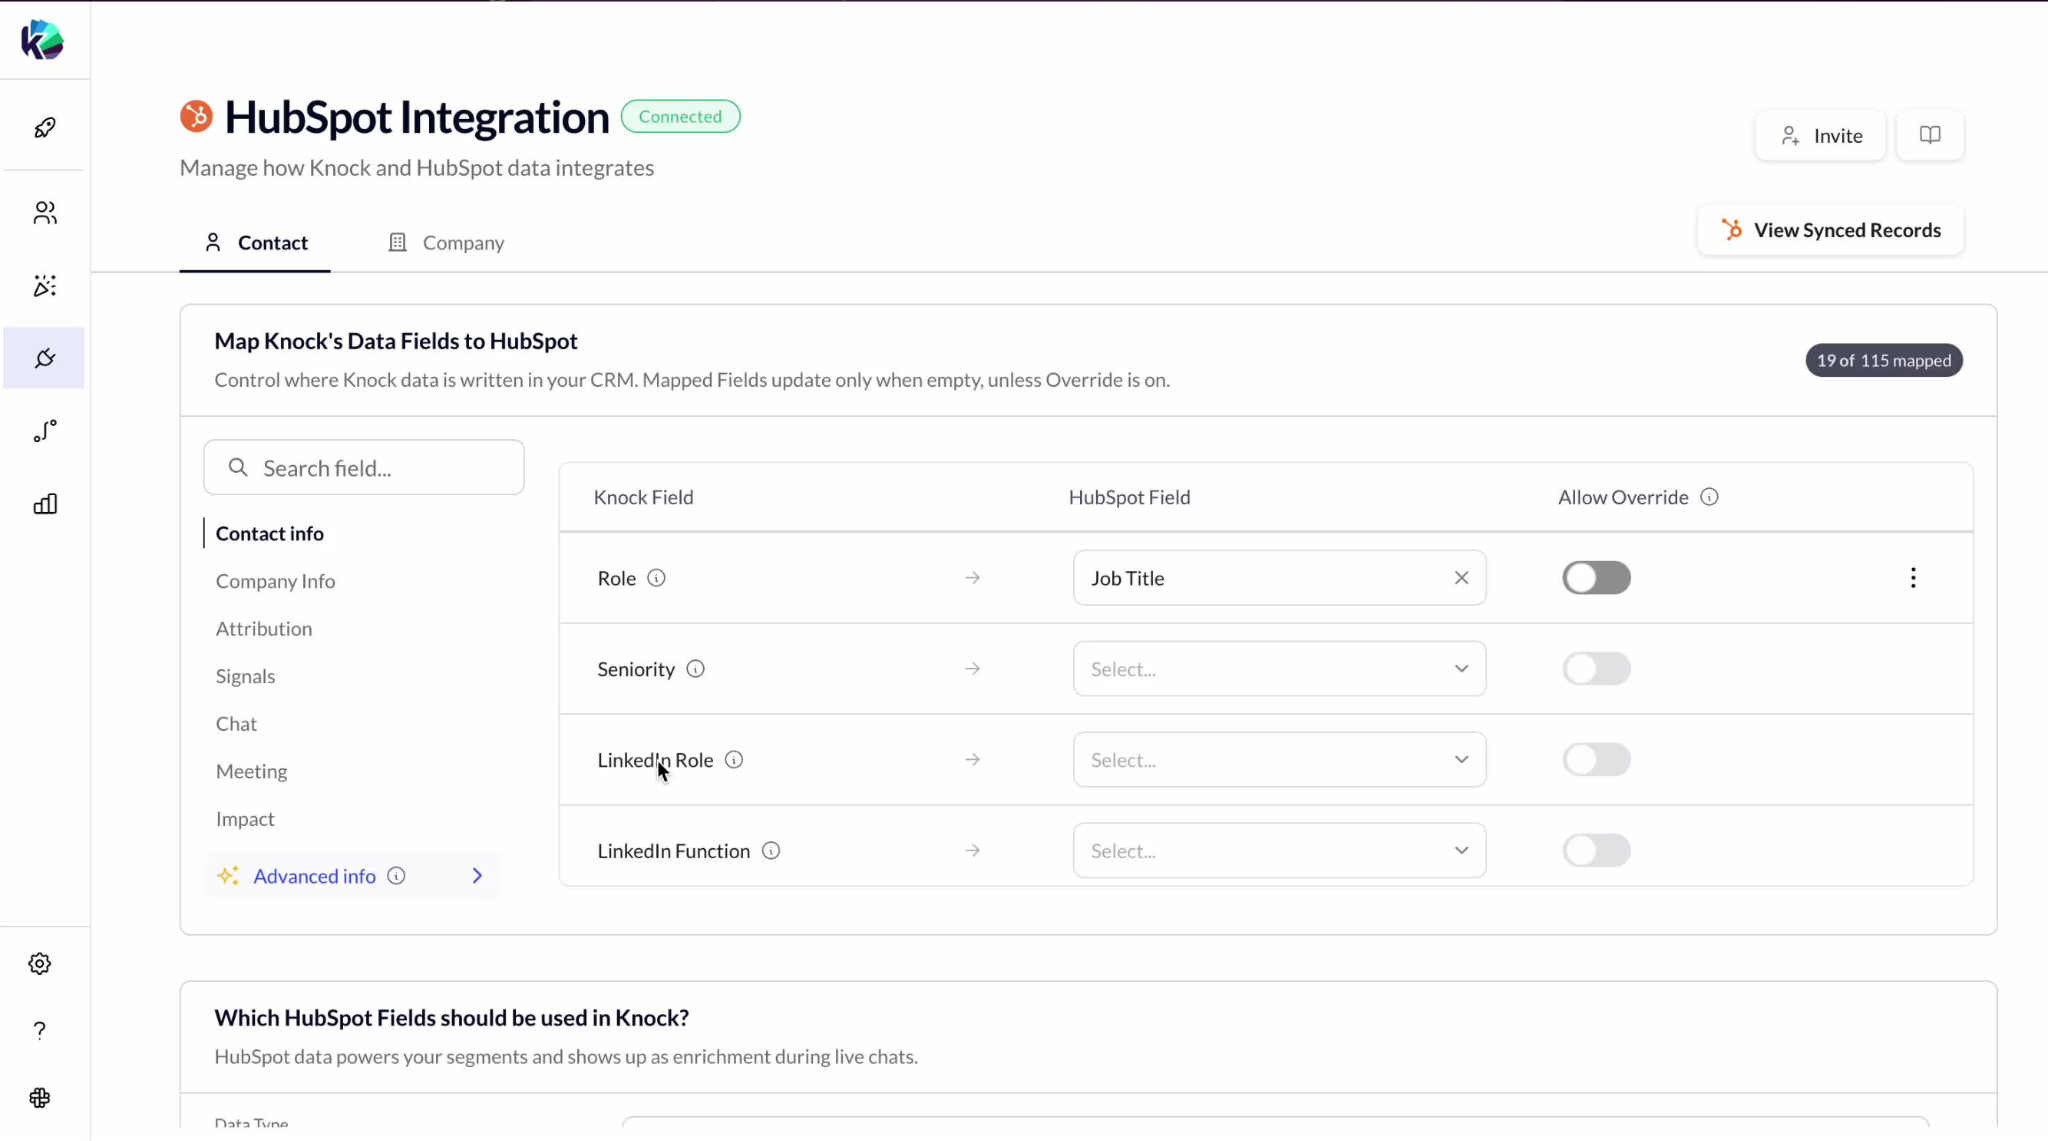This screenshot has height=1141, width=2048.
Task: Select Contact info category
Action: 270,534
